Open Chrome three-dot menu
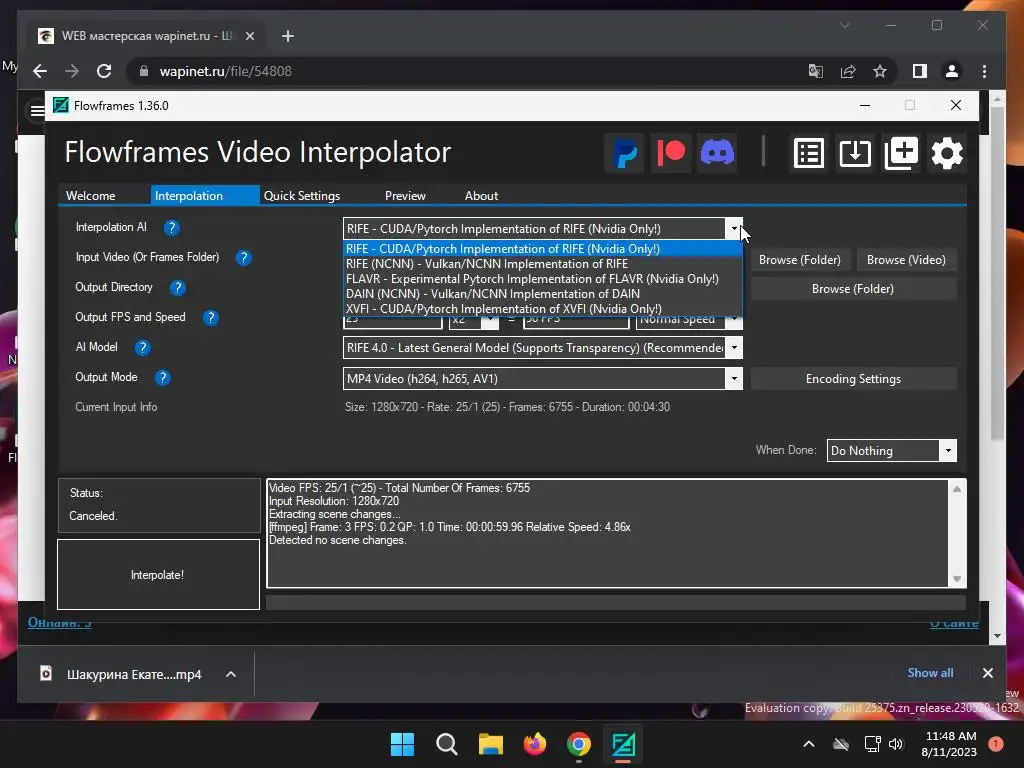 pos(984,71)
